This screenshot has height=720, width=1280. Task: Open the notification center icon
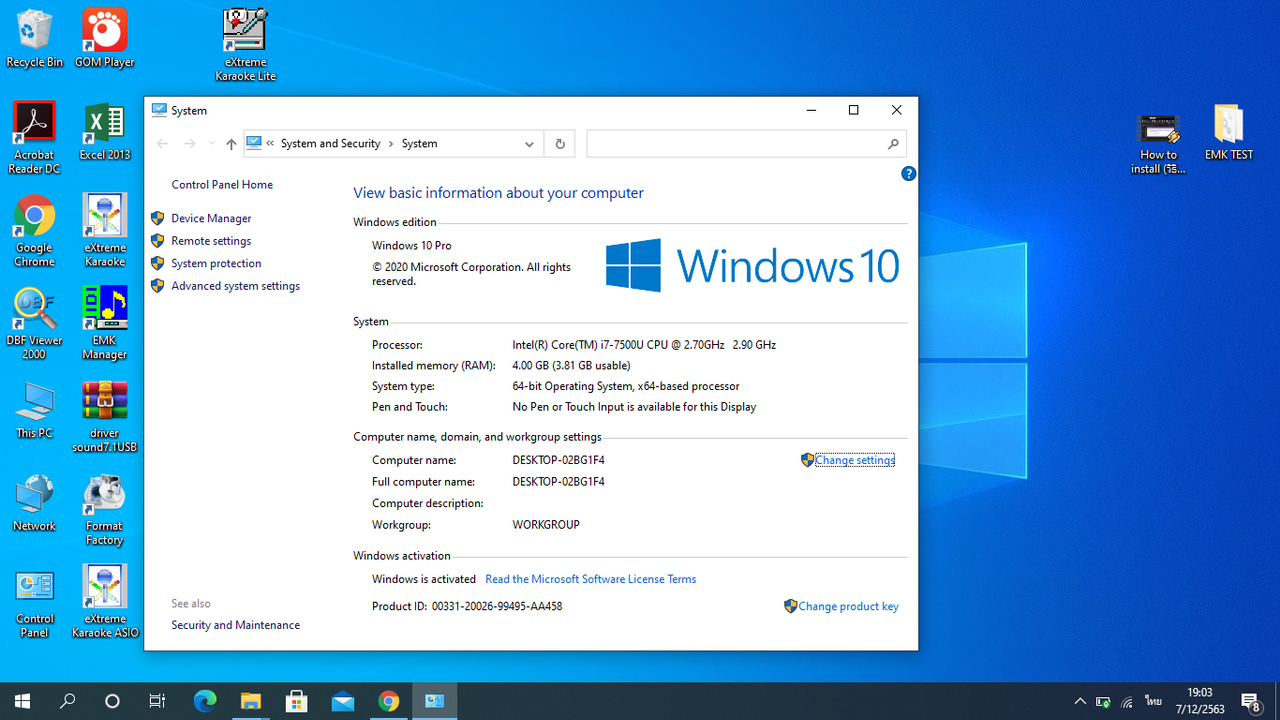1251,701
